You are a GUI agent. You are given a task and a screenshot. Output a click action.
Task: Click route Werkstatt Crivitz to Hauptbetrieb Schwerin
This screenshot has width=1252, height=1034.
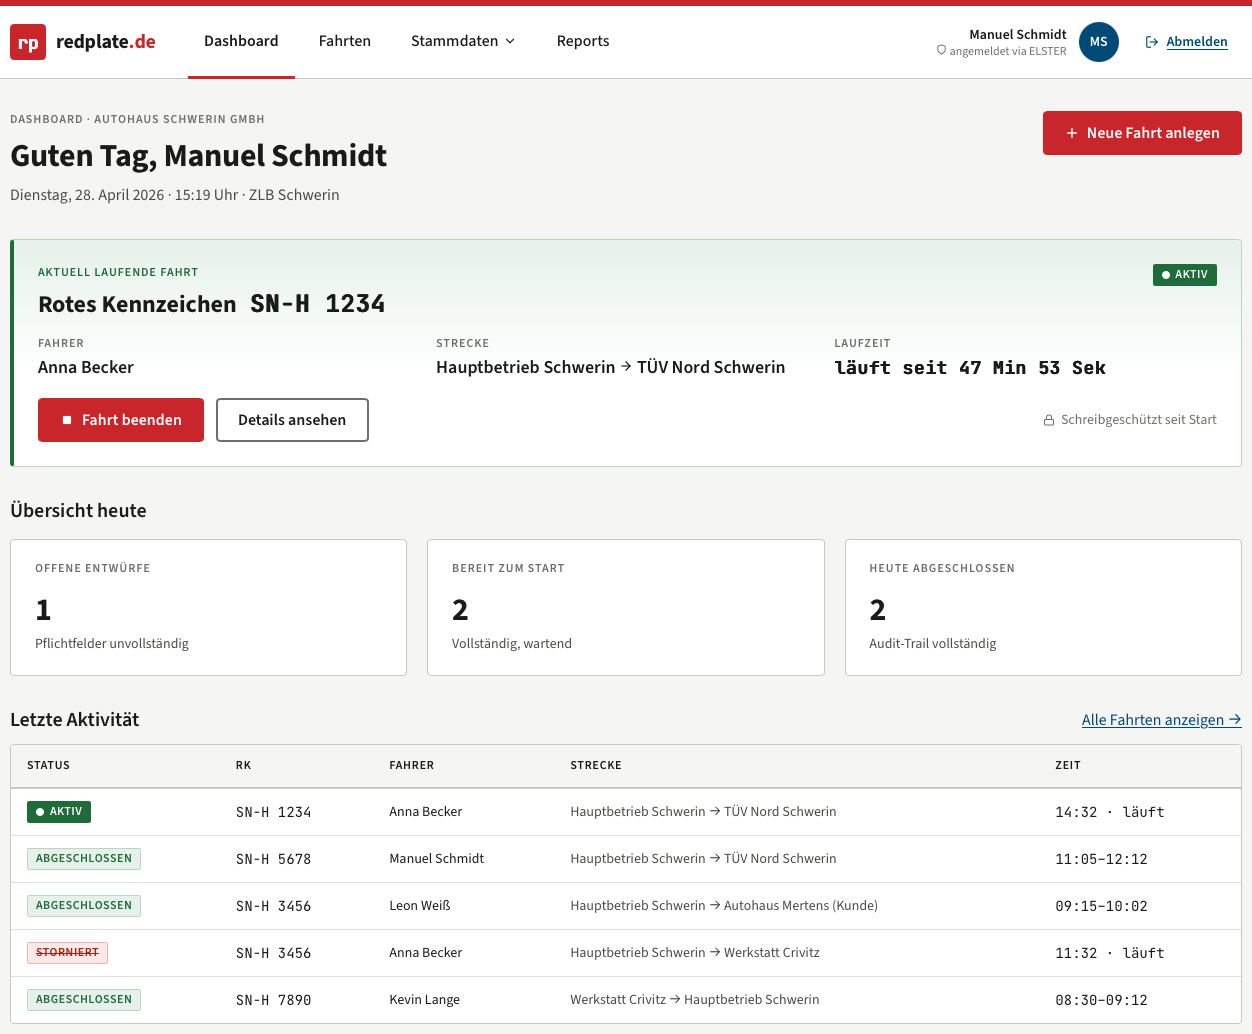695,1000
